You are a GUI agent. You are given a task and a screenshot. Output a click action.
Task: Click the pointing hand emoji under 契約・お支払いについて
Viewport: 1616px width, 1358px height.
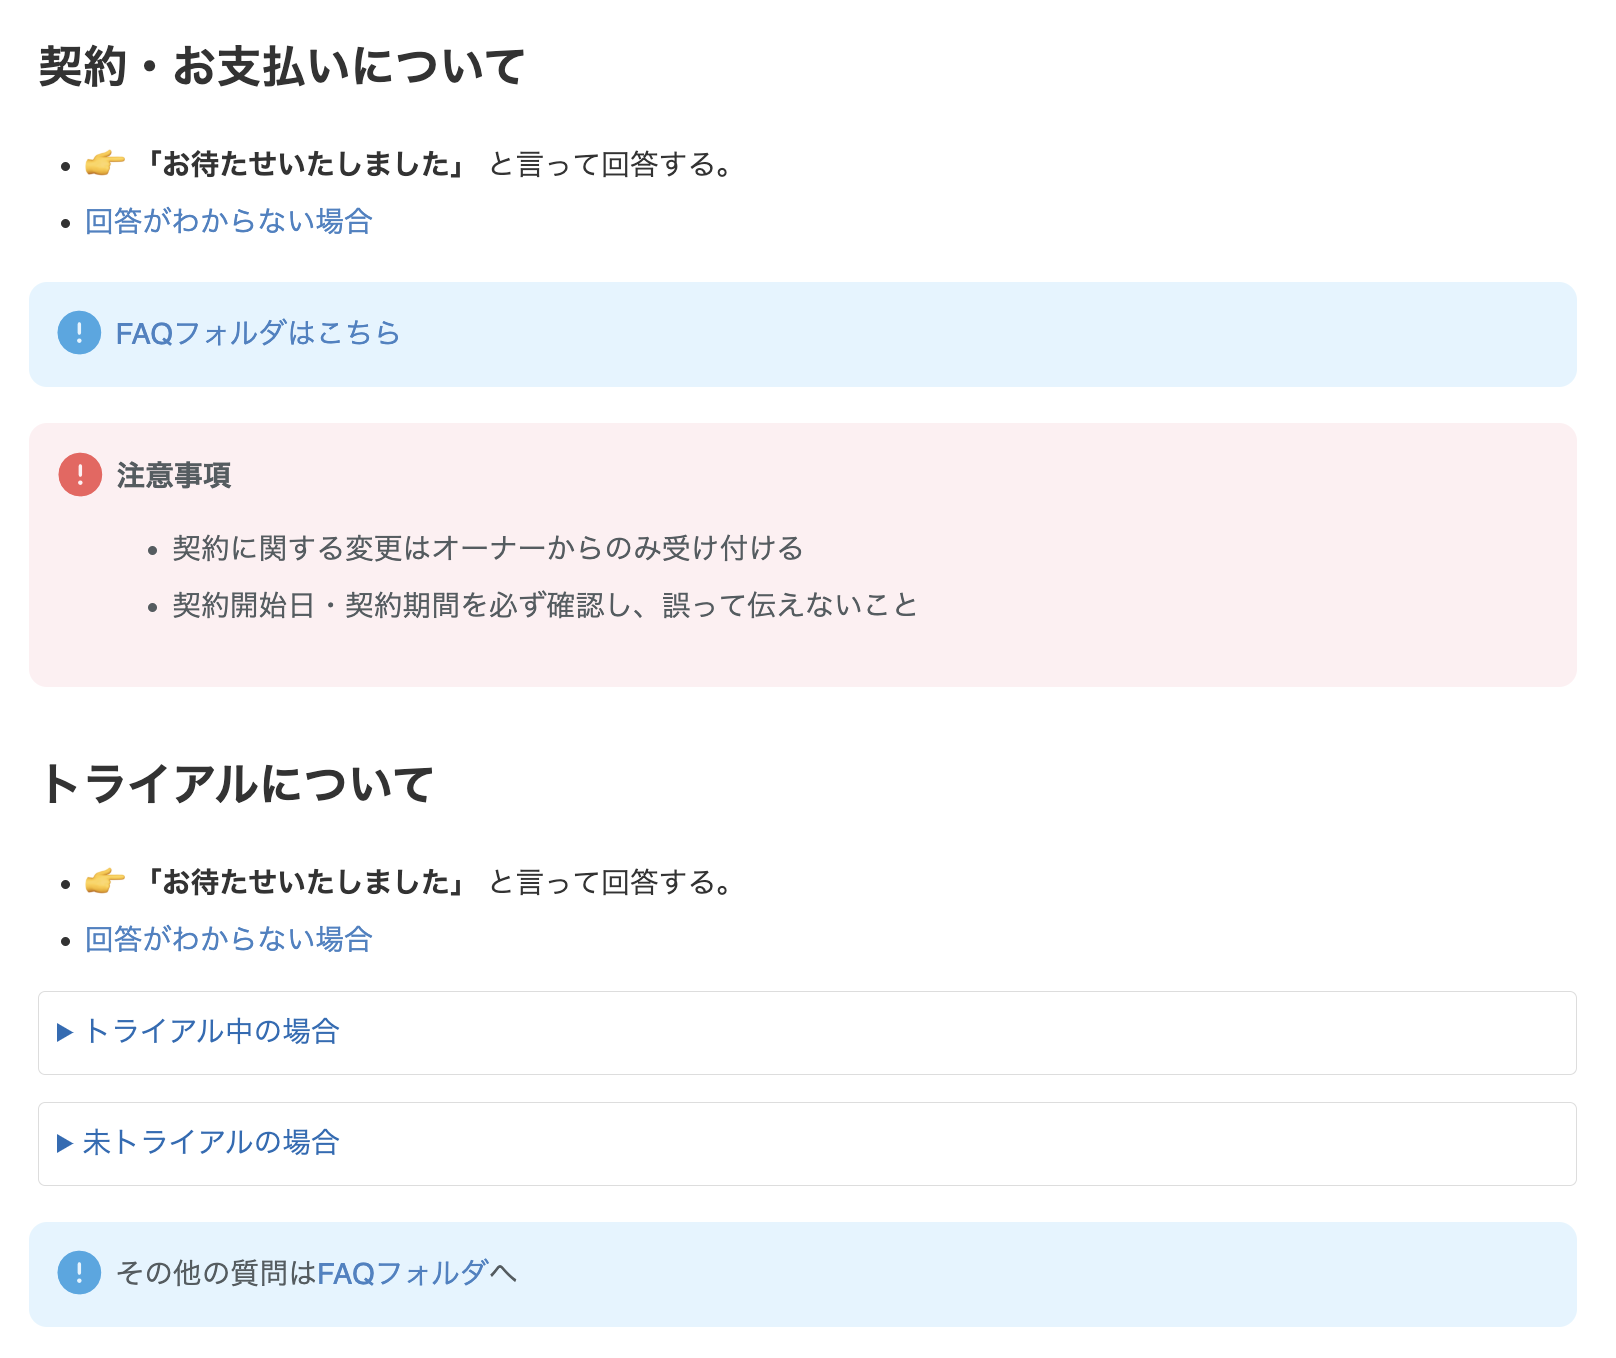pyautogui.click(x=104, y=163)
